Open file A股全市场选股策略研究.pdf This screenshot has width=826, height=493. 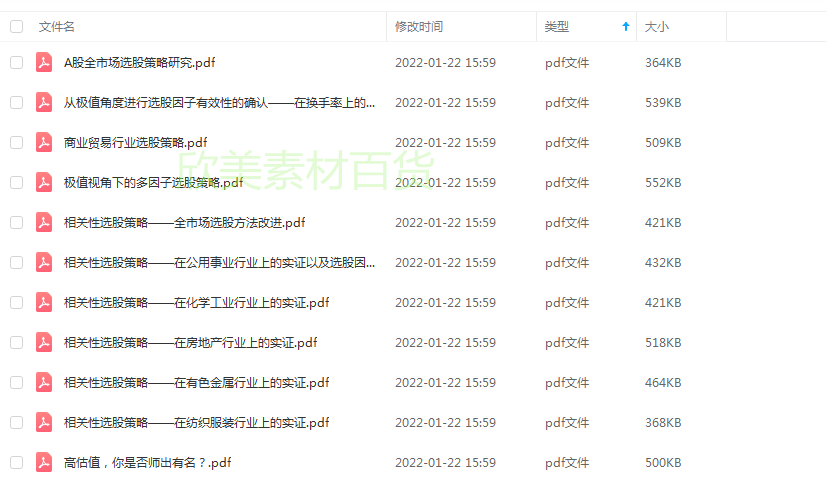140,63
